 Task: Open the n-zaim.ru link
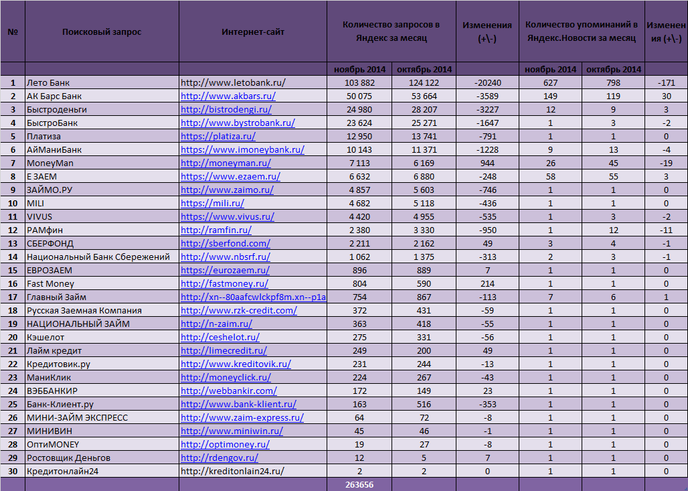coord(217,324)
